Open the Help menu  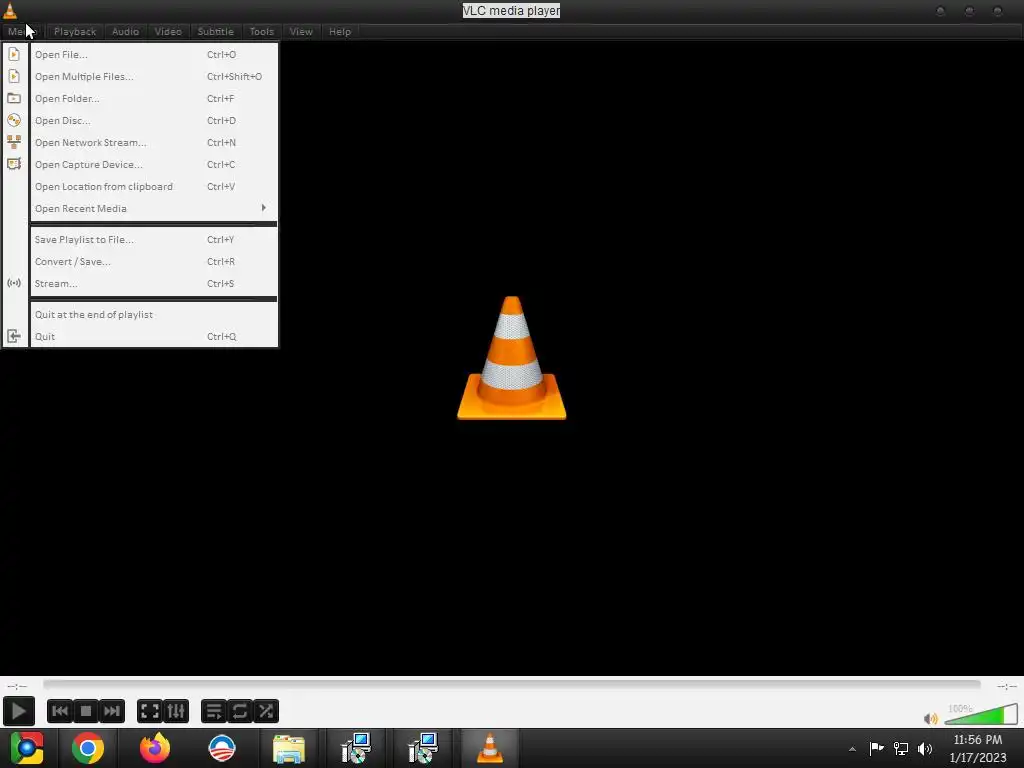340,31
